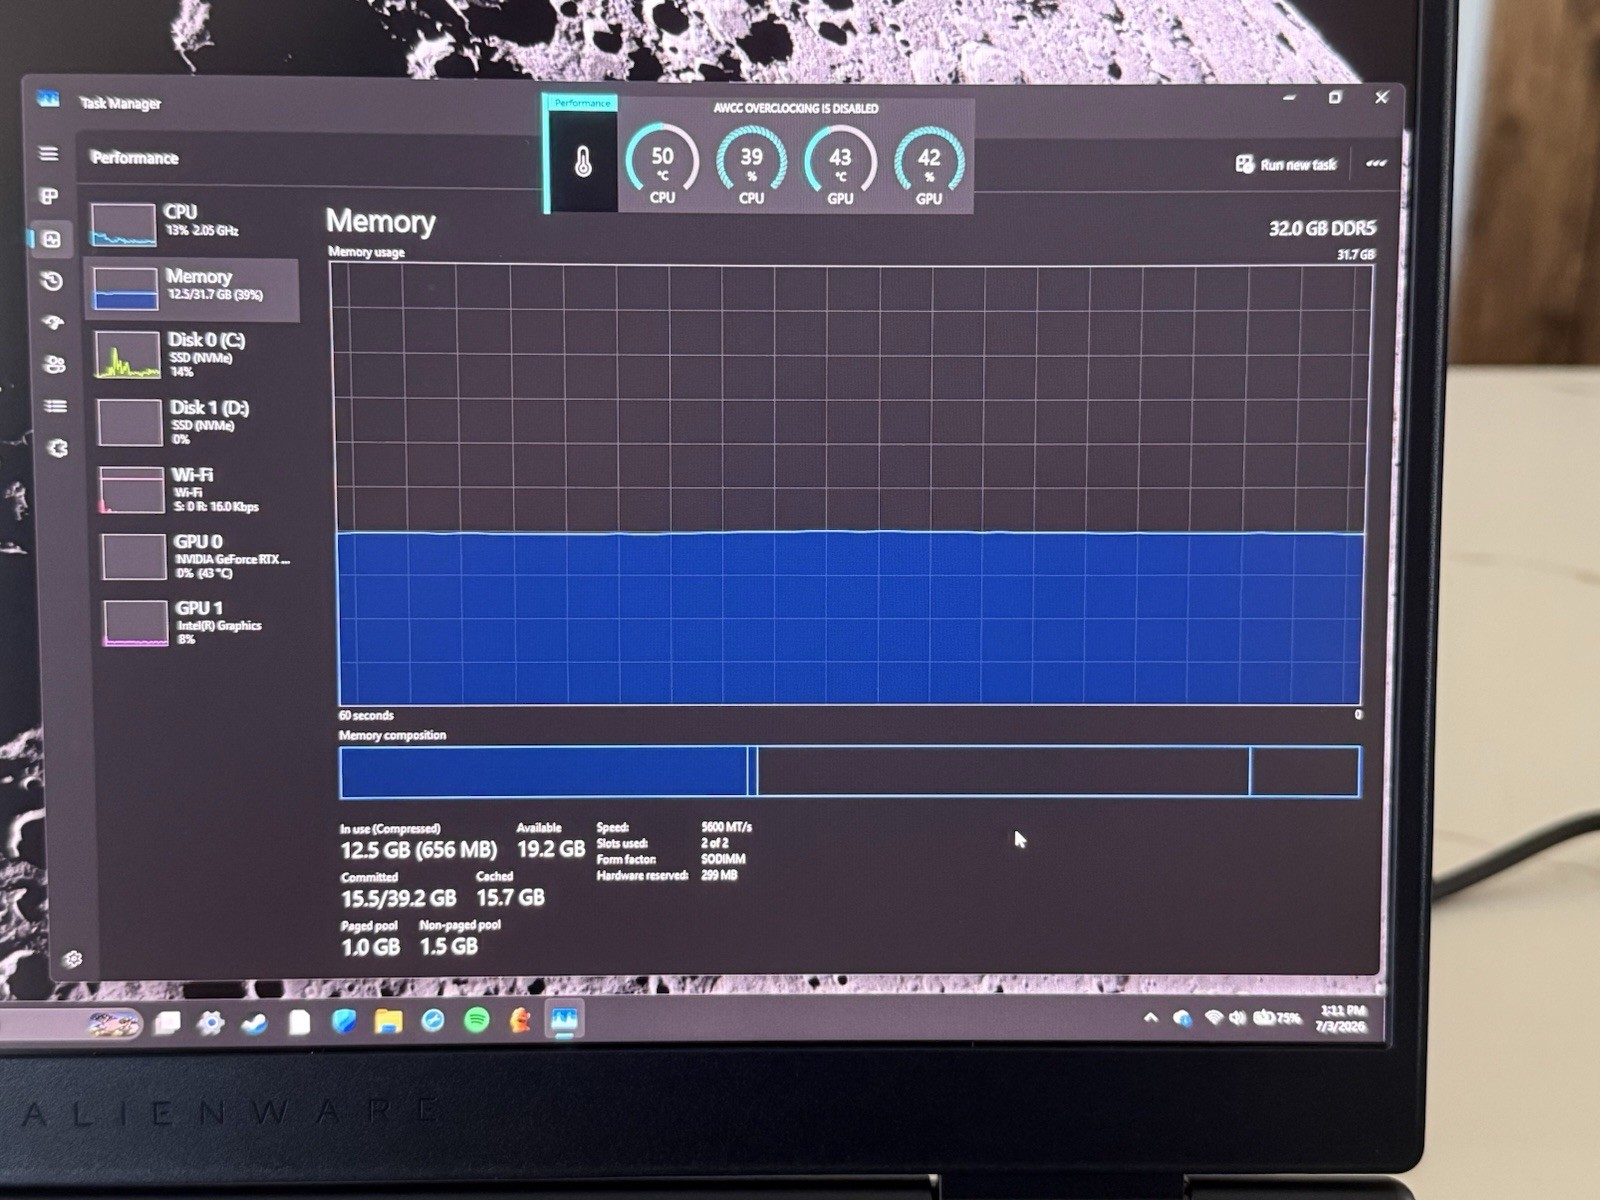1600x1200 pixels.
Task: Select GPU 0 NVIDIA GeForce item
Action: pos(201,556)
